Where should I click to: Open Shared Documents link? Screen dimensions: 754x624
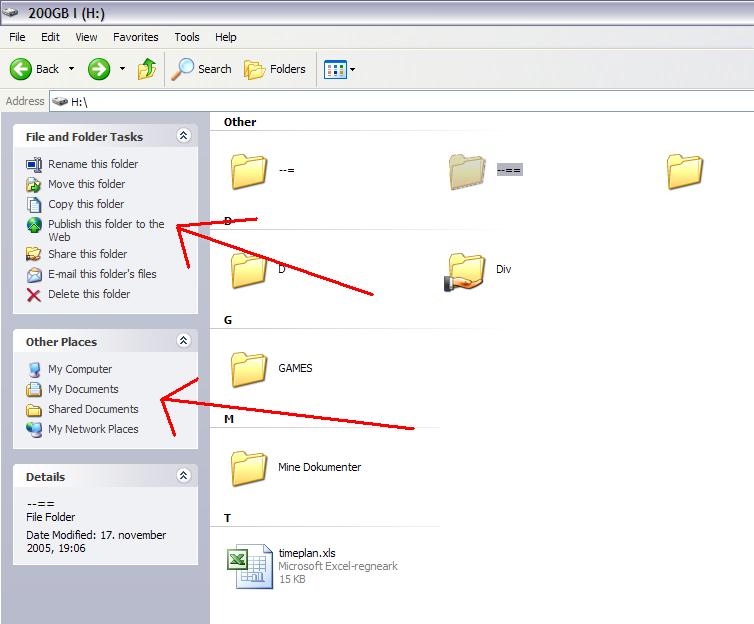click(93, 409)
